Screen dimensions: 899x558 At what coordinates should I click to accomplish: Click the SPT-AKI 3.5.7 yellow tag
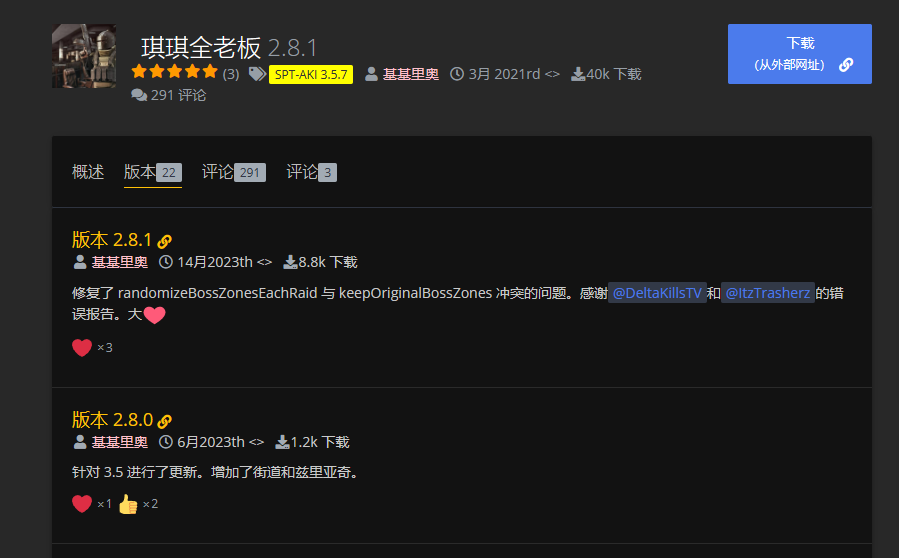[x=310, y=74]
